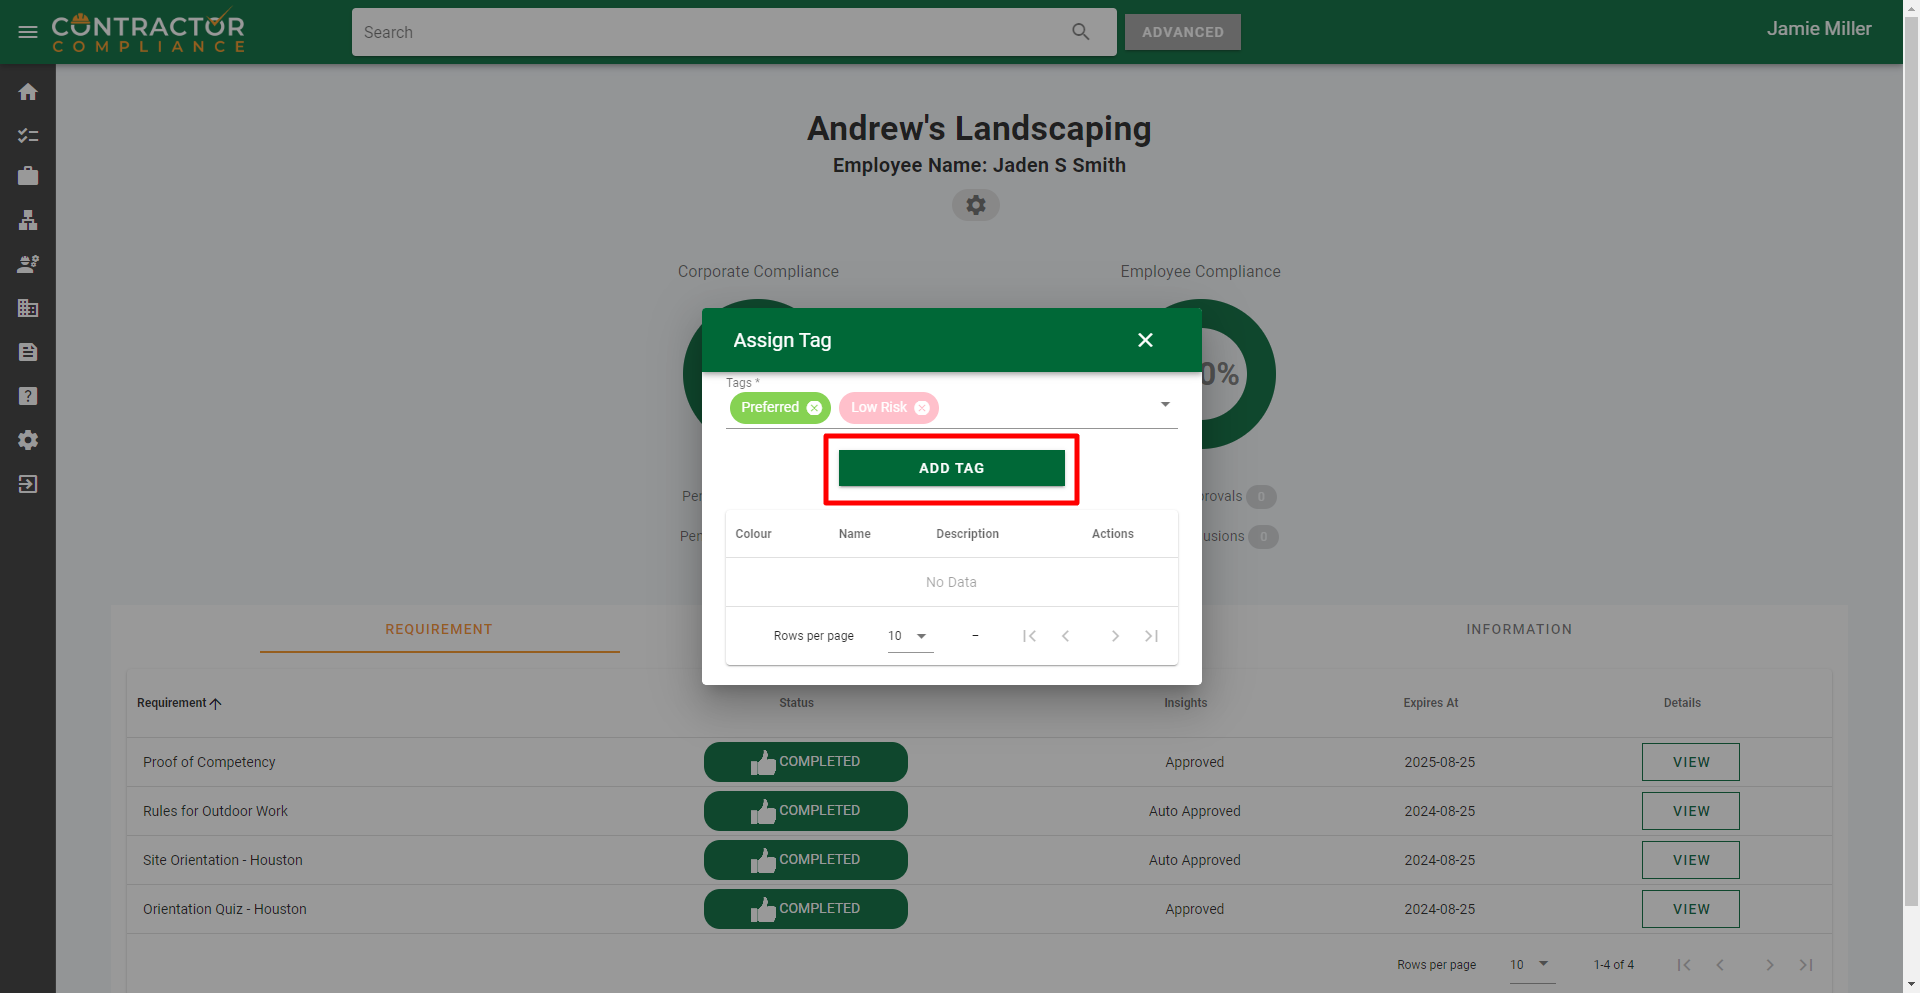View the Proof of Competency details
Screen dimensions: 1920x993
click(x=1690, y=762)
